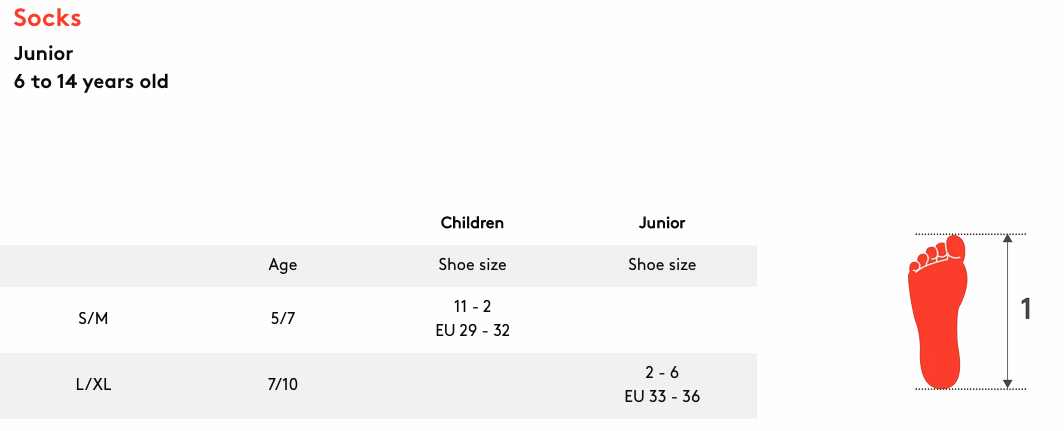Click the upward arrowhead above the foot measurement
Viewport: 1064px width, 431px height.
pyautogui.click(x=1008, y=239)
